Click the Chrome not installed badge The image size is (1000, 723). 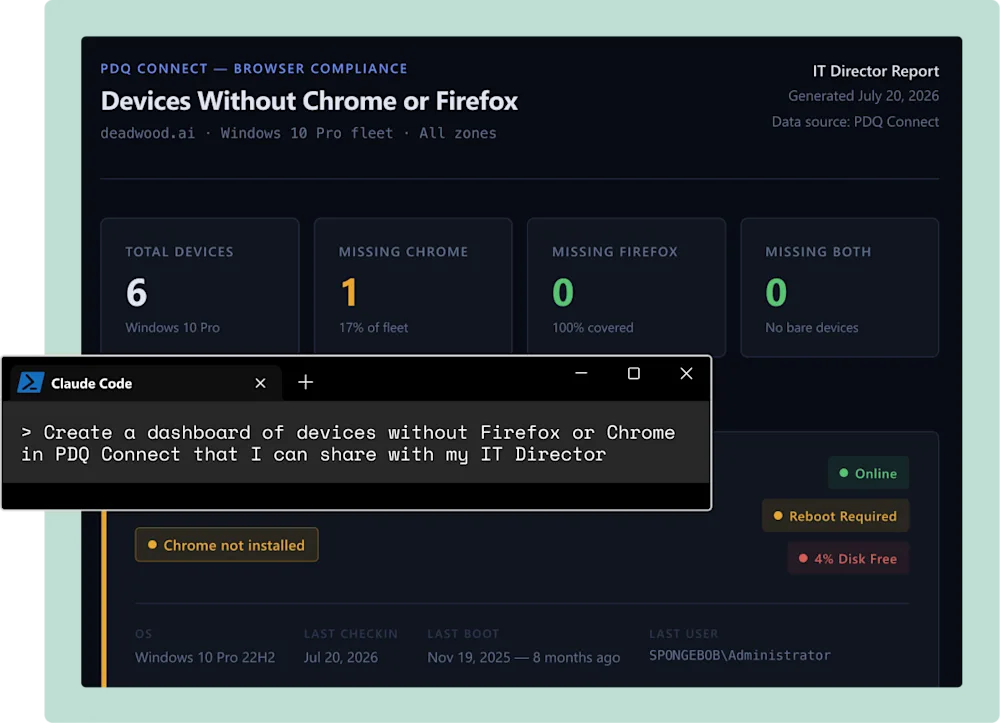[x=226, y=545]
